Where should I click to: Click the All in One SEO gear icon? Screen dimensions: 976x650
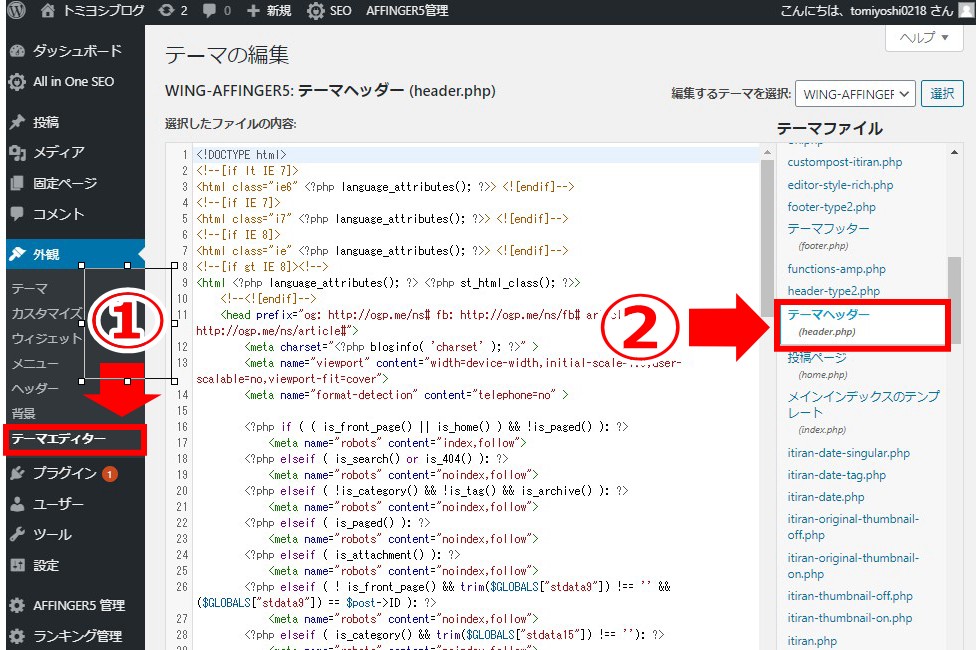pyautogui.click(x=17, y=82)
